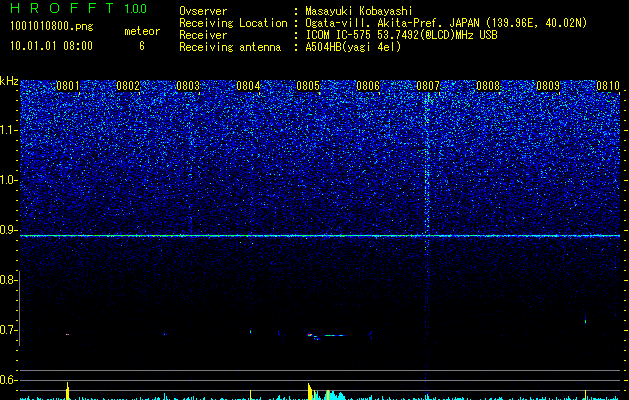
Task: Click the ICOM IC-575 receiver text
Action: coord(401,35)
